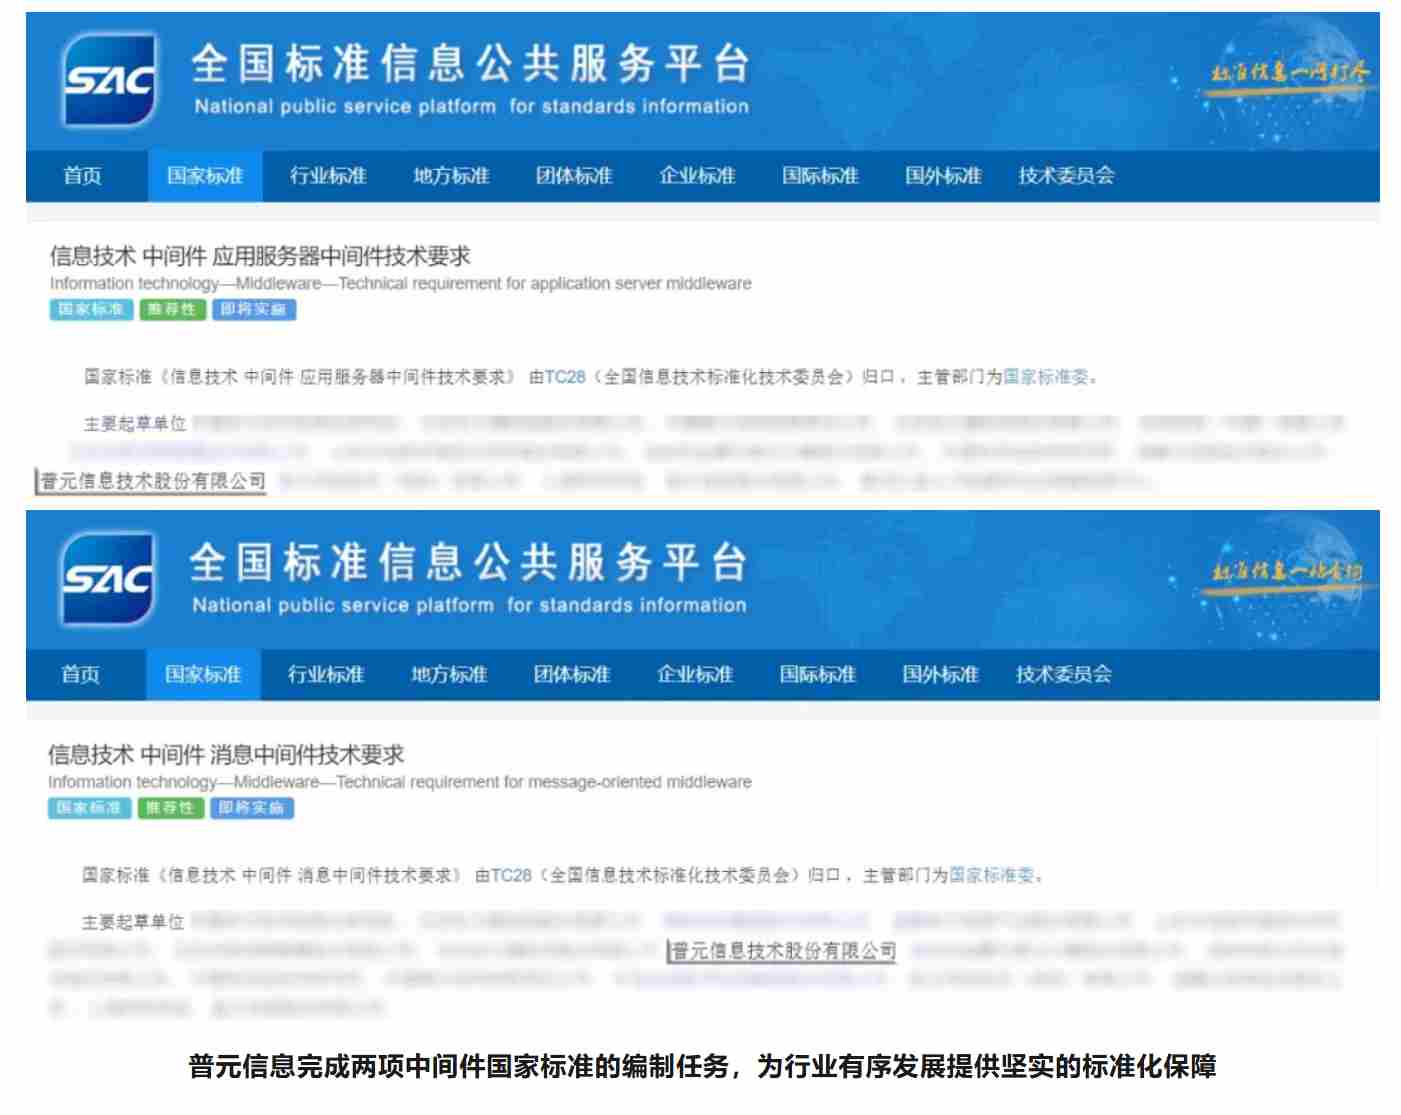Click the 即将实施 badge under message middleware title

tap(251, 808)
